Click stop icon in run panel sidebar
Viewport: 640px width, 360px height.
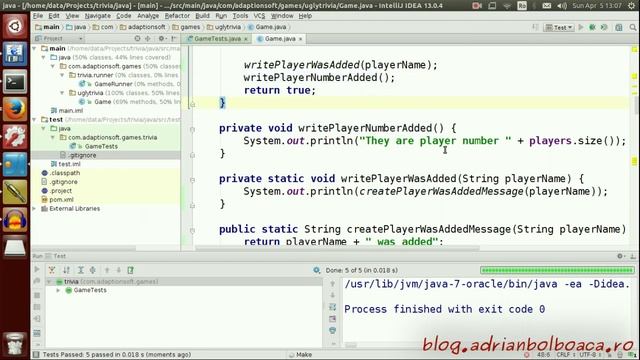tap(37, 295)
